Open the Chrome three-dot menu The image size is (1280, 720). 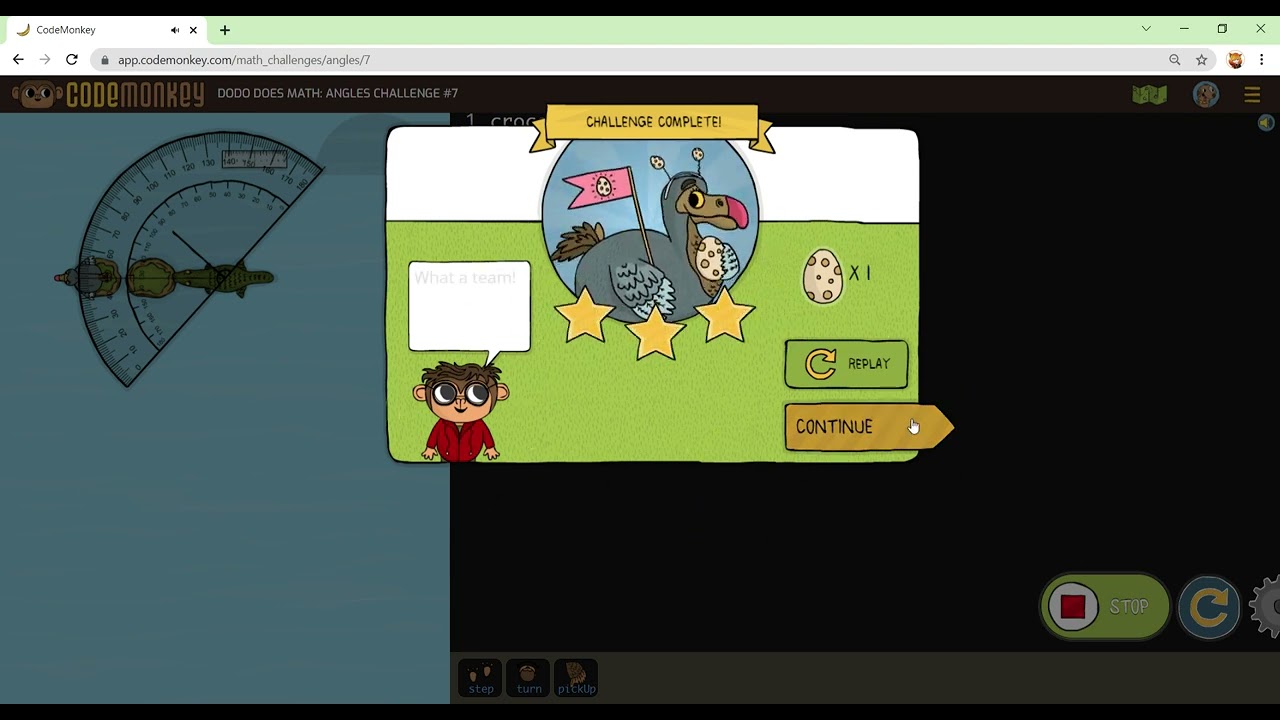tap(1262, 60)
